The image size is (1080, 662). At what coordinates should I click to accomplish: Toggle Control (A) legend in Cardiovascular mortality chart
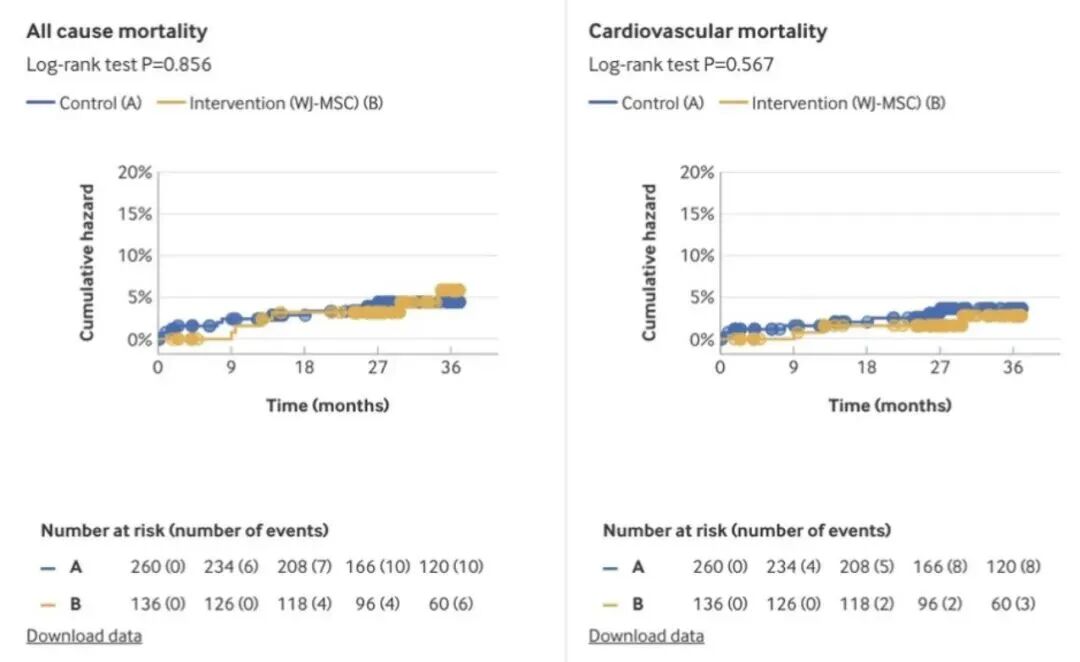point(648,103)
